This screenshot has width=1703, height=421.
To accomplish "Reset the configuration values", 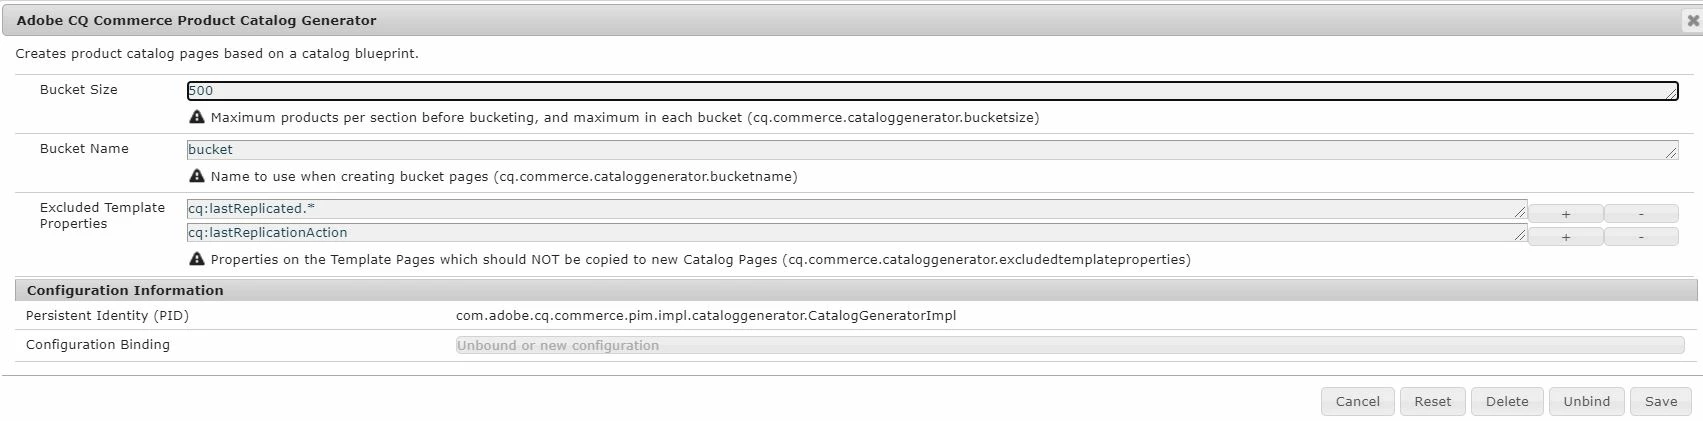I will 1432,401.
